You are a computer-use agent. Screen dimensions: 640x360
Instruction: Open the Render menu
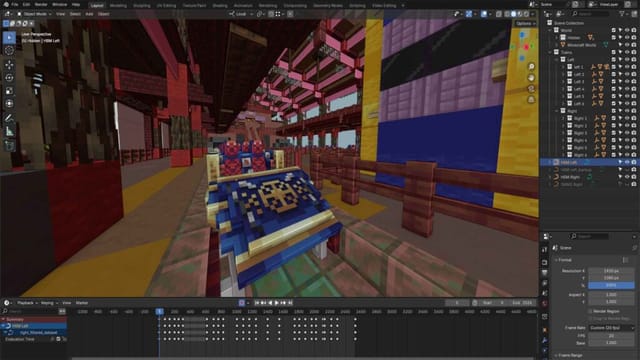(41, 4)
